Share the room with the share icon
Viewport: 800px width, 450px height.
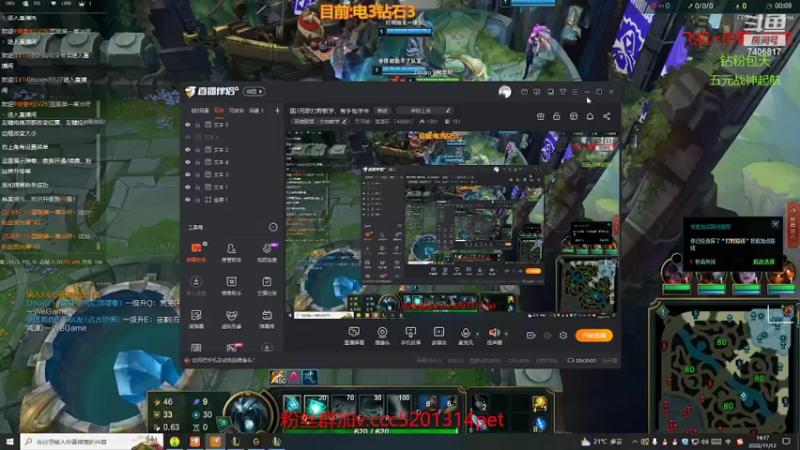click(607, 116)
